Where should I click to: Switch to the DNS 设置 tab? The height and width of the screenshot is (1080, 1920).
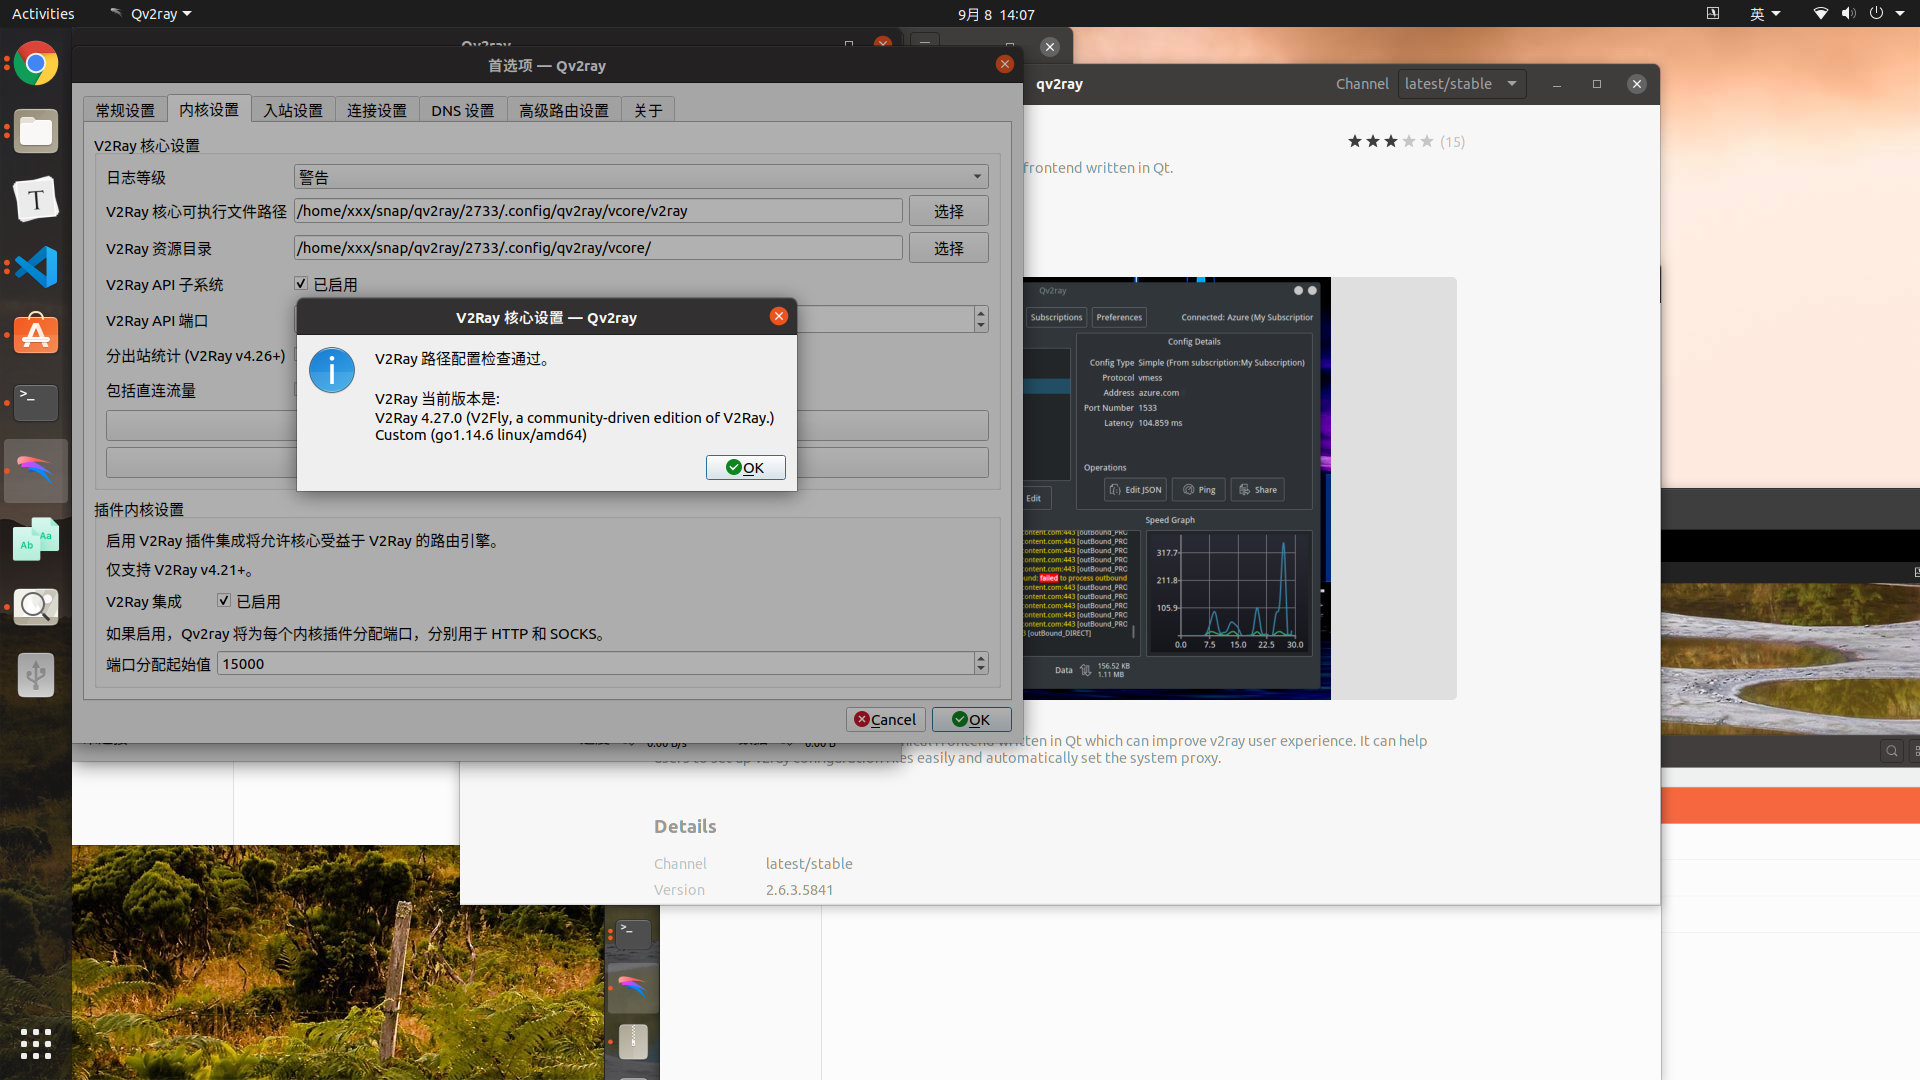[463, 110]
